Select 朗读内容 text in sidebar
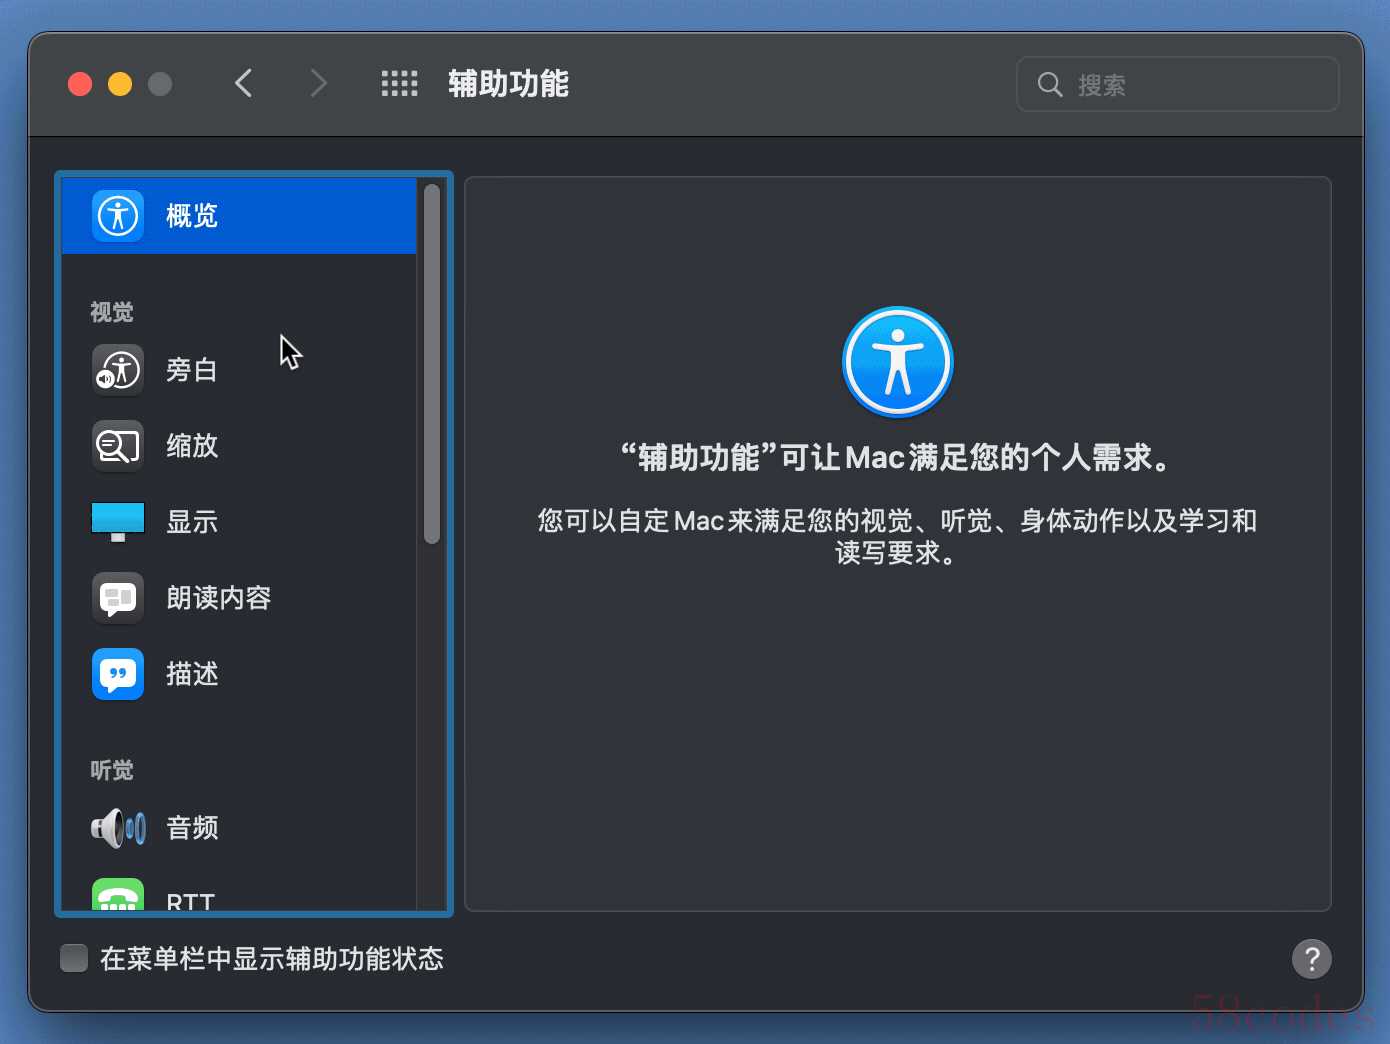The width and height of the screenshot is (1390, 1044). click(x=219, y=598)
